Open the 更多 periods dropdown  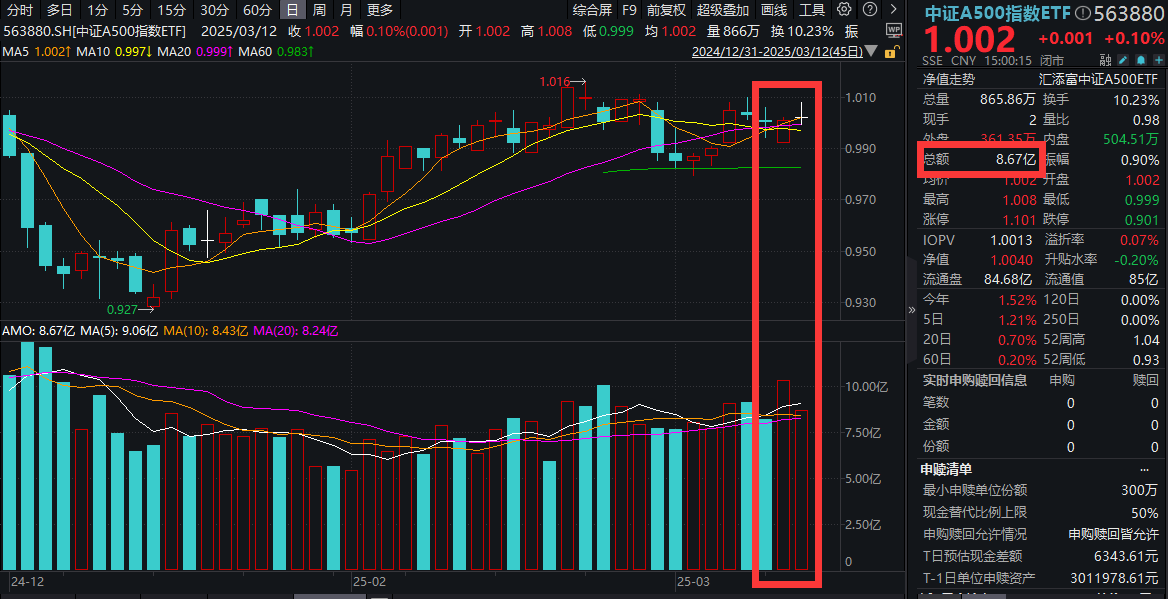[x=380, y=10]
